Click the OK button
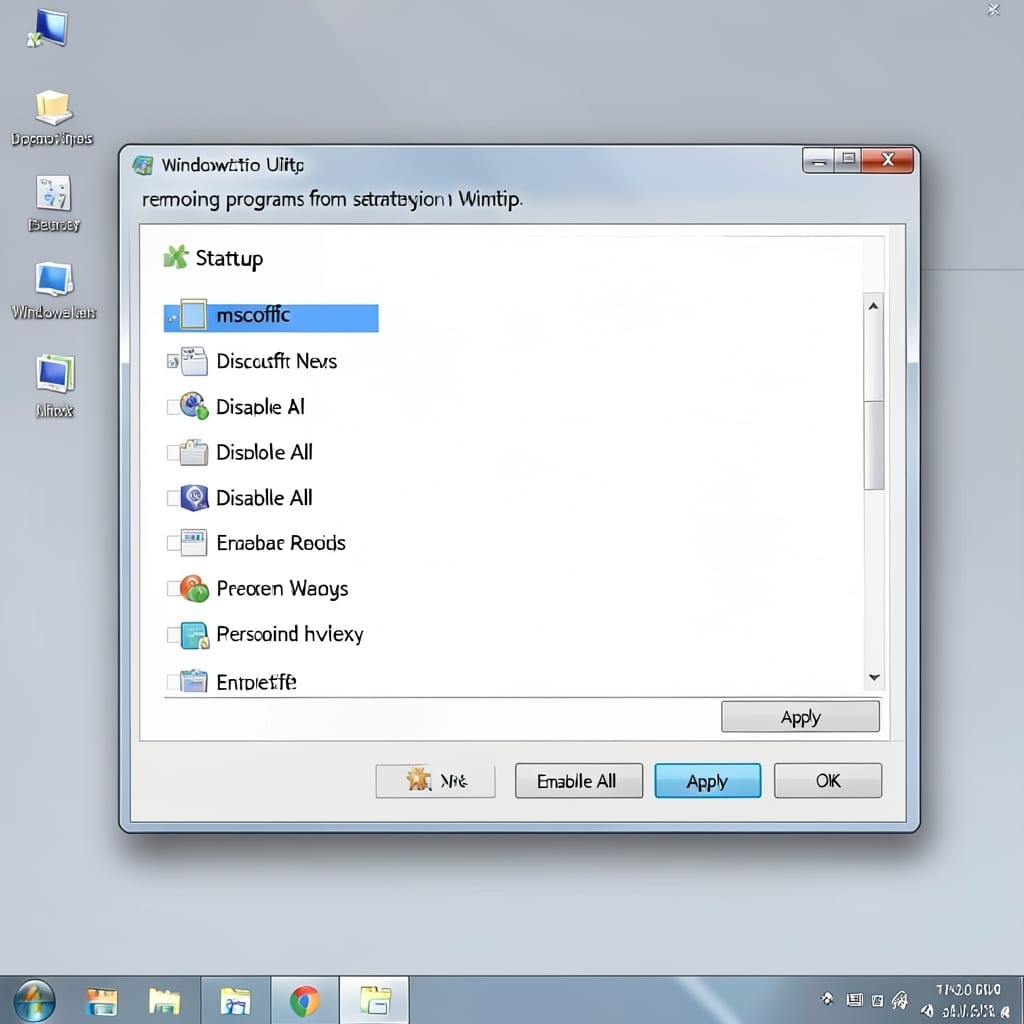The height and width of the screenshot is (1024, 1024). tap(827, 780)
